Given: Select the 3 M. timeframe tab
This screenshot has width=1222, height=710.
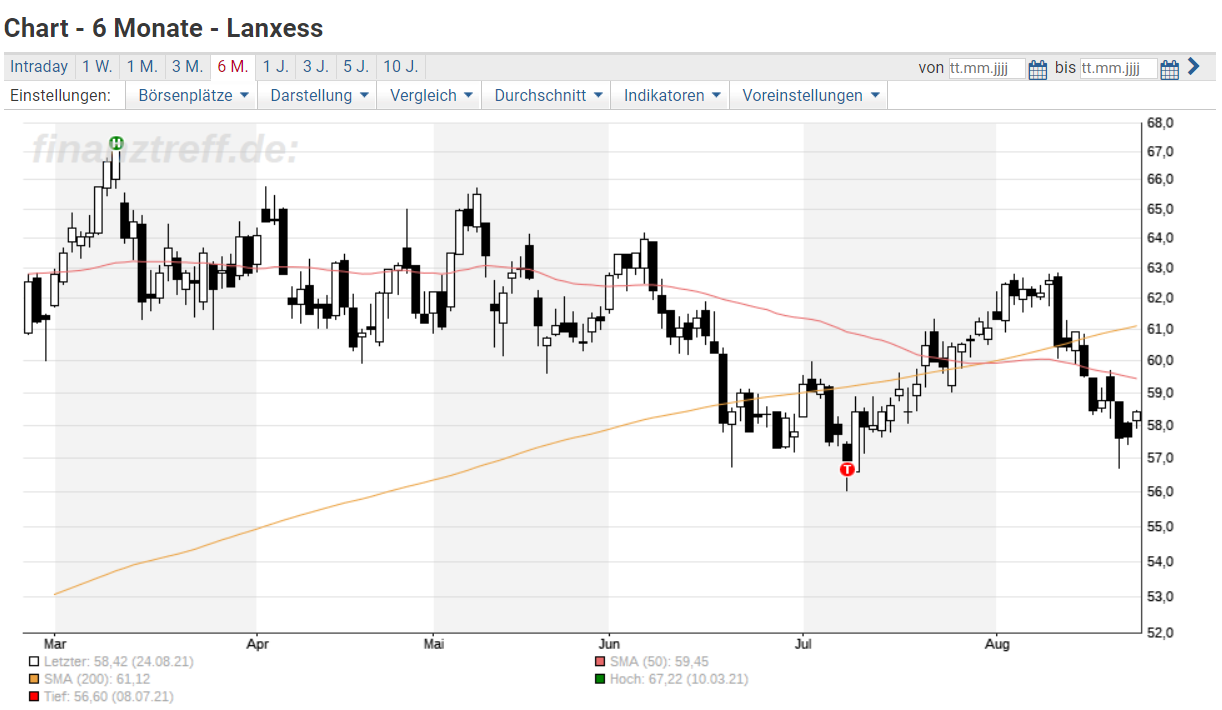Looking at the screenshot, I should [187, 67].
